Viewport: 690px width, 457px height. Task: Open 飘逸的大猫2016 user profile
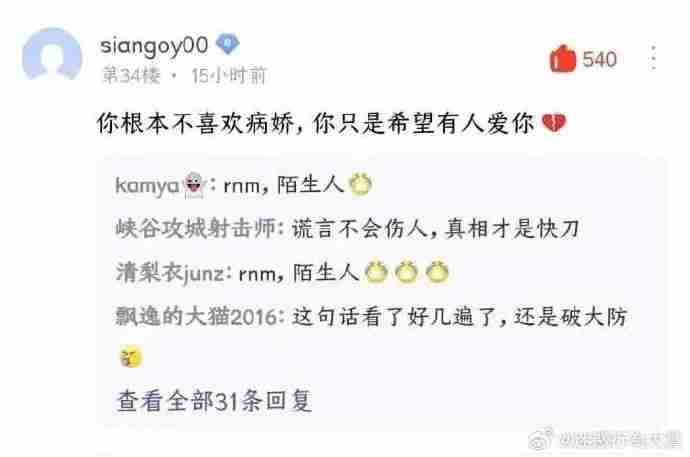[x=196, y=316]
